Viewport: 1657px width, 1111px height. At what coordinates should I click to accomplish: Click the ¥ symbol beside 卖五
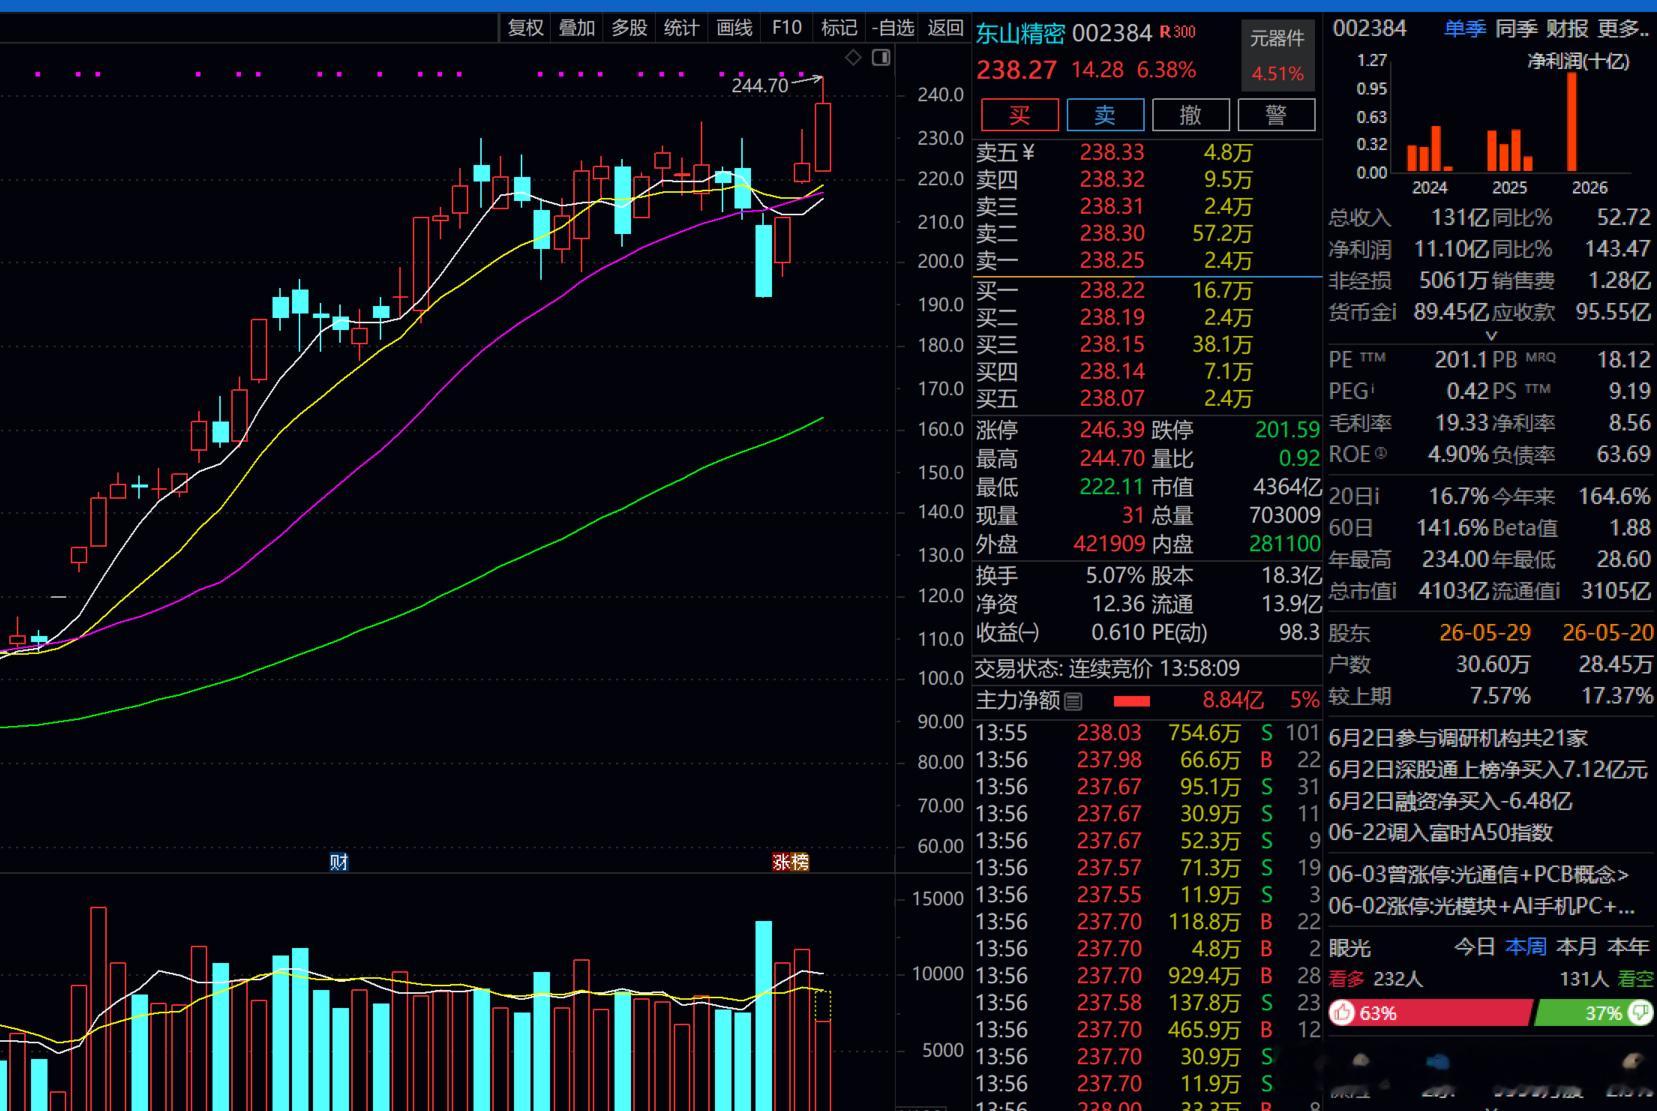coord(1029,152)
